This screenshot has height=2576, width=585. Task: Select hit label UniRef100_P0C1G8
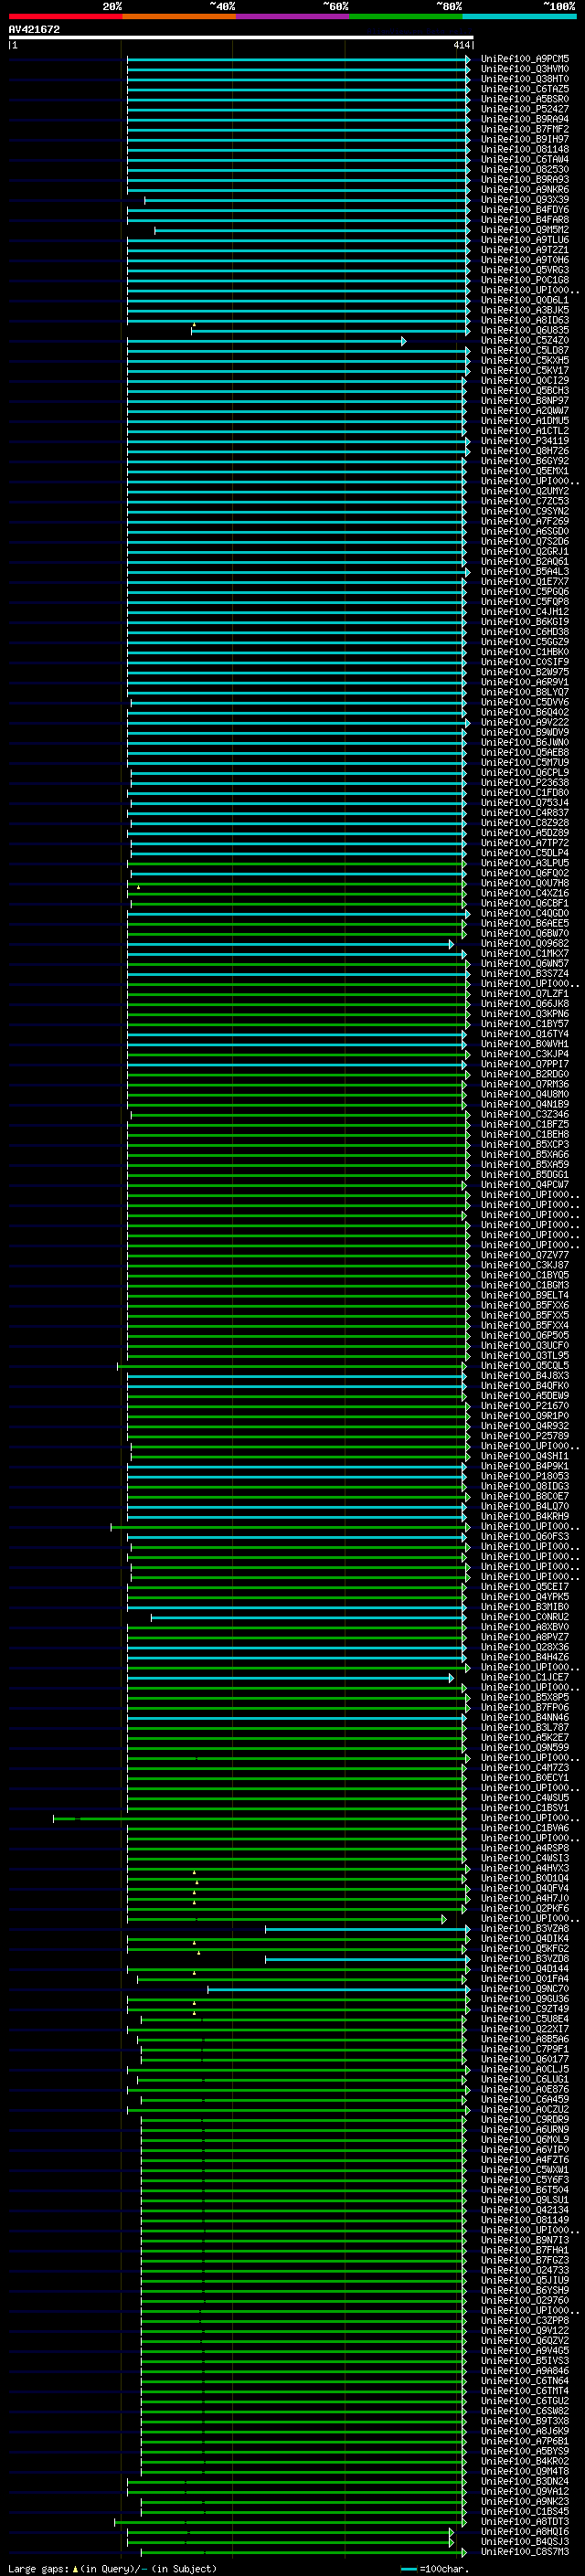[525, 280]
